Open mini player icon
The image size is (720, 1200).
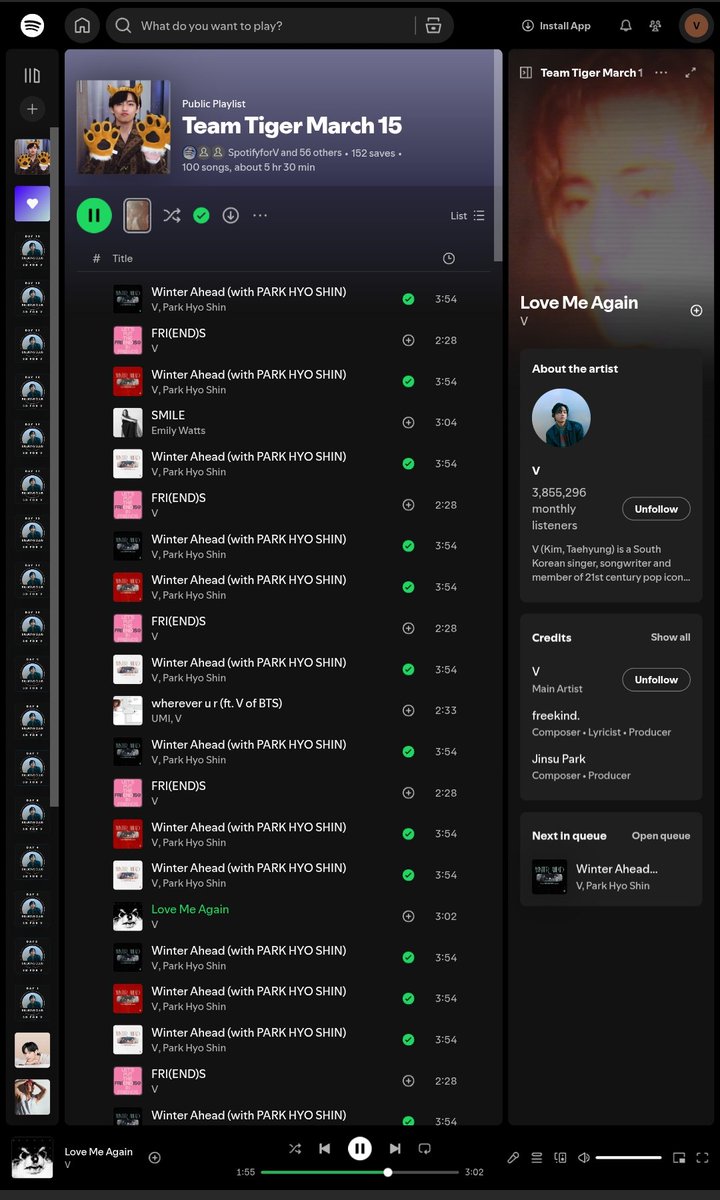tap(679, 1158)
